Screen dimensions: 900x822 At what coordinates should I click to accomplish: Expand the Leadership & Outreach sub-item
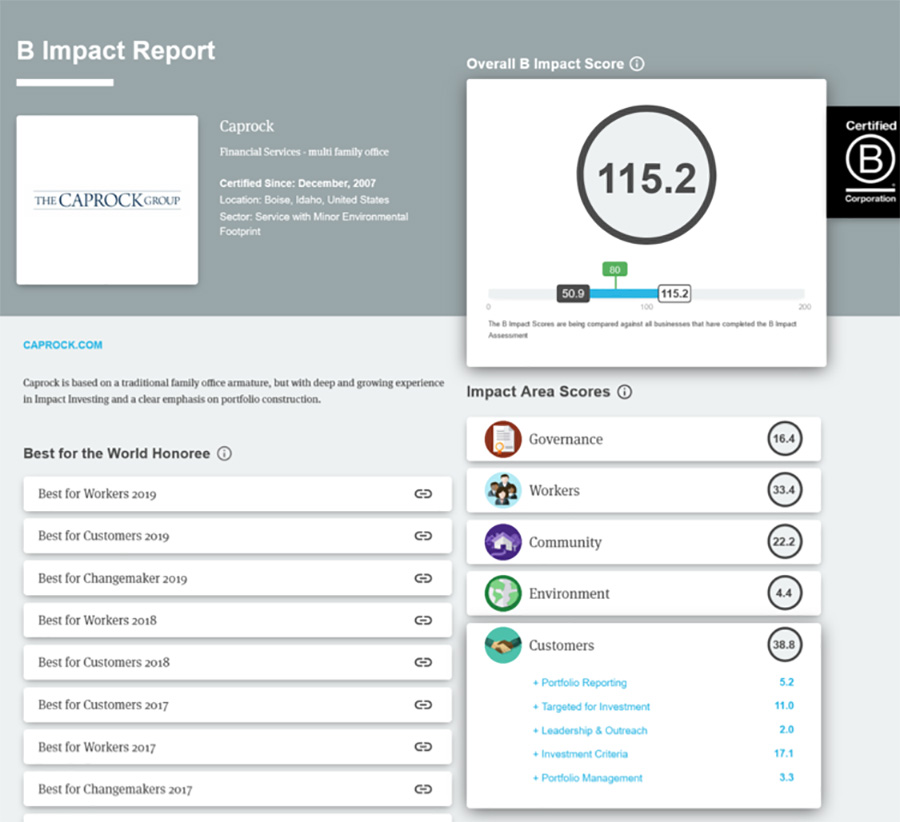pyautogui.click(x=590, y=730)
